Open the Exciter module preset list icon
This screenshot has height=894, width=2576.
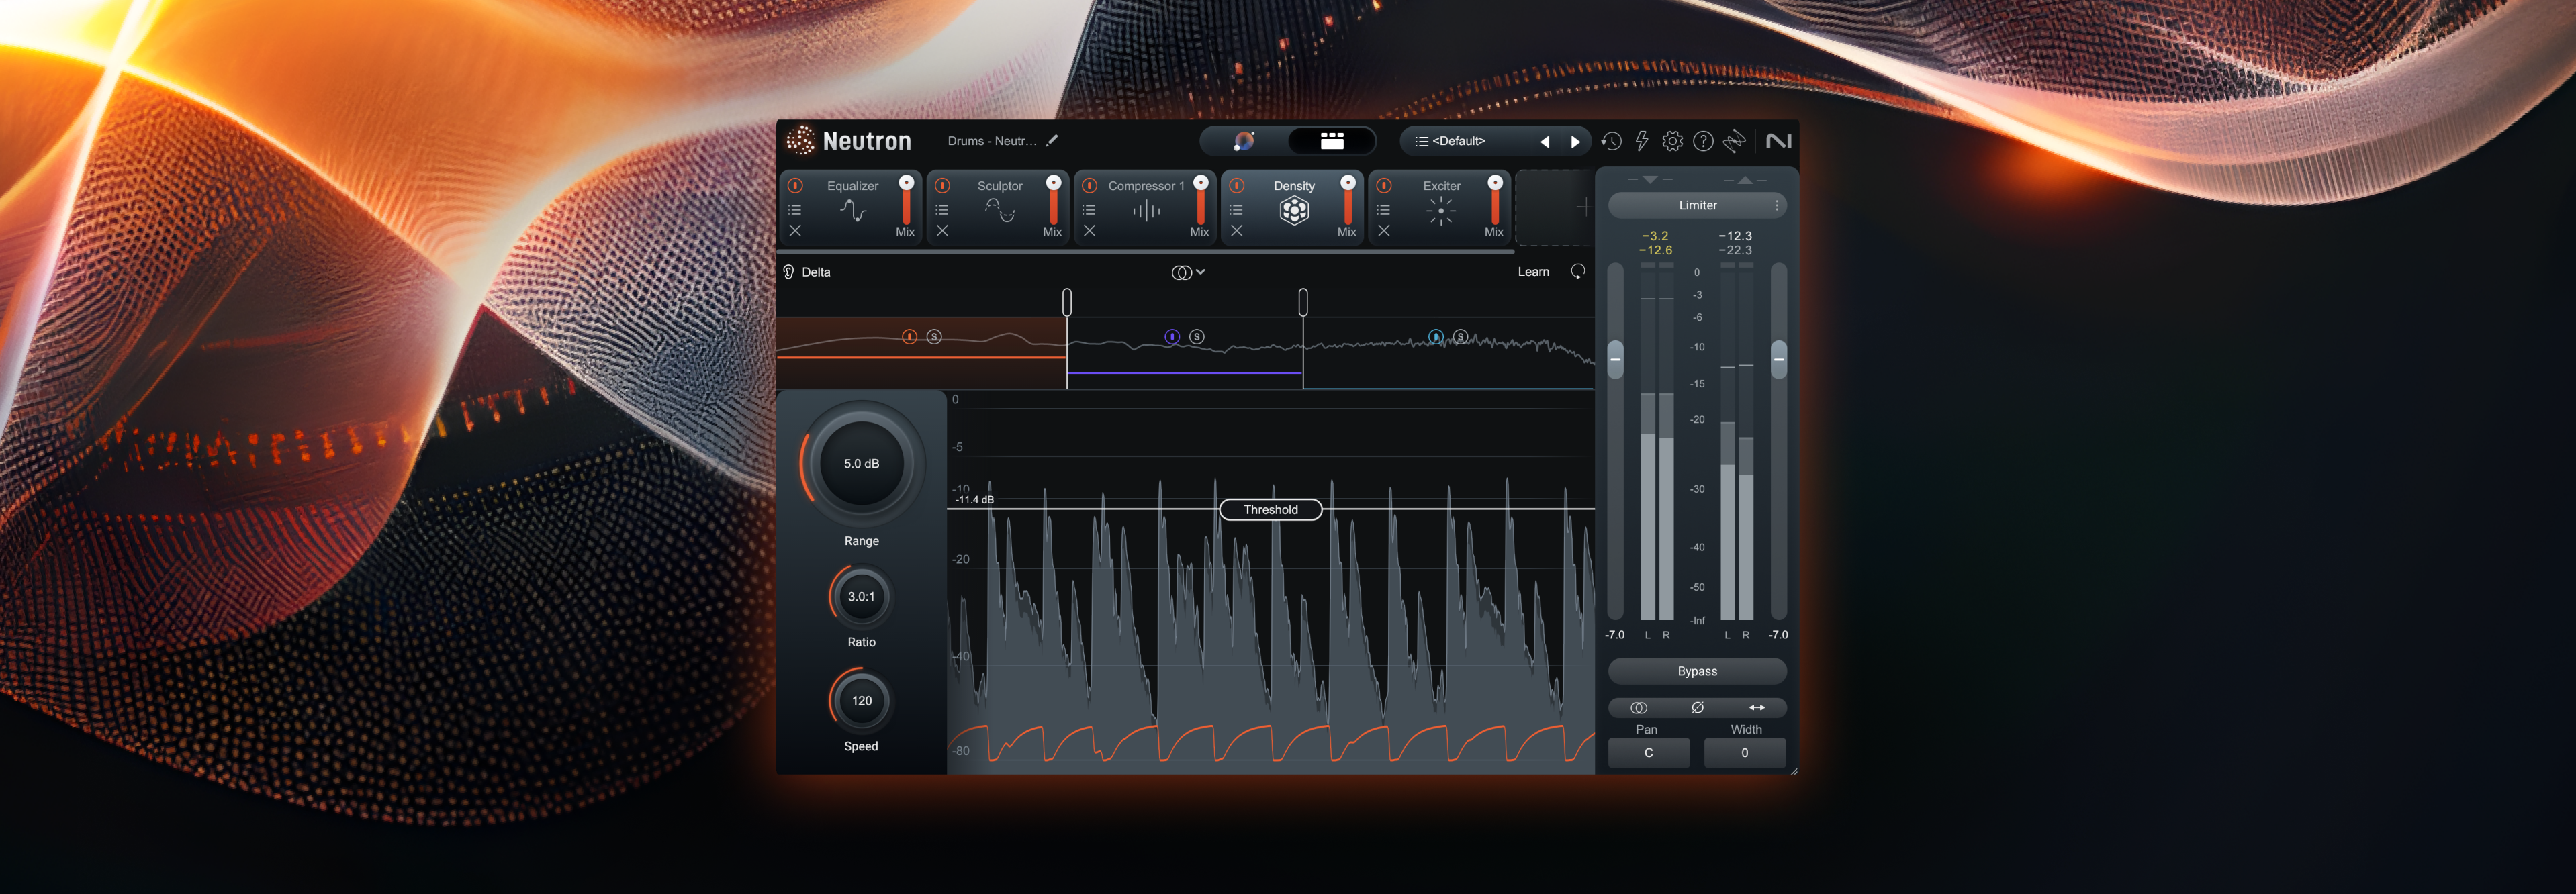click(x=1384, y=210)
